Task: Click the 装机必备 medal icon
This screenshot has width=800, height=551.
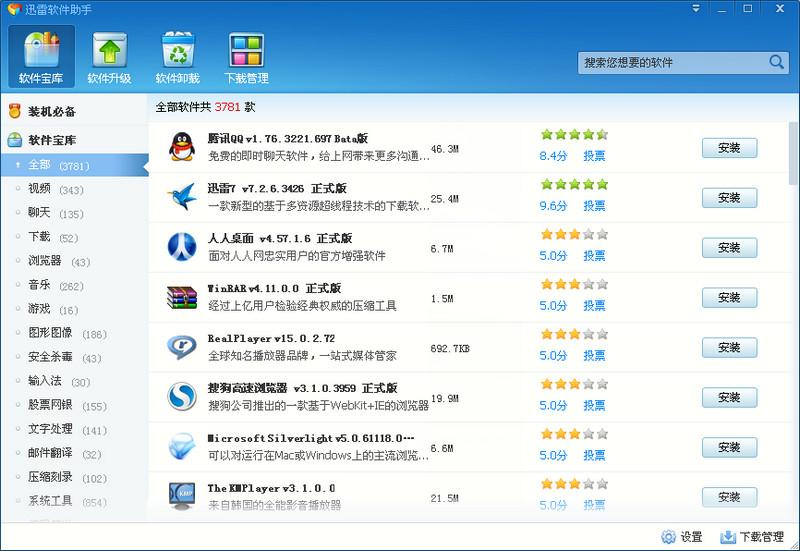Action: tap(15, 111)
